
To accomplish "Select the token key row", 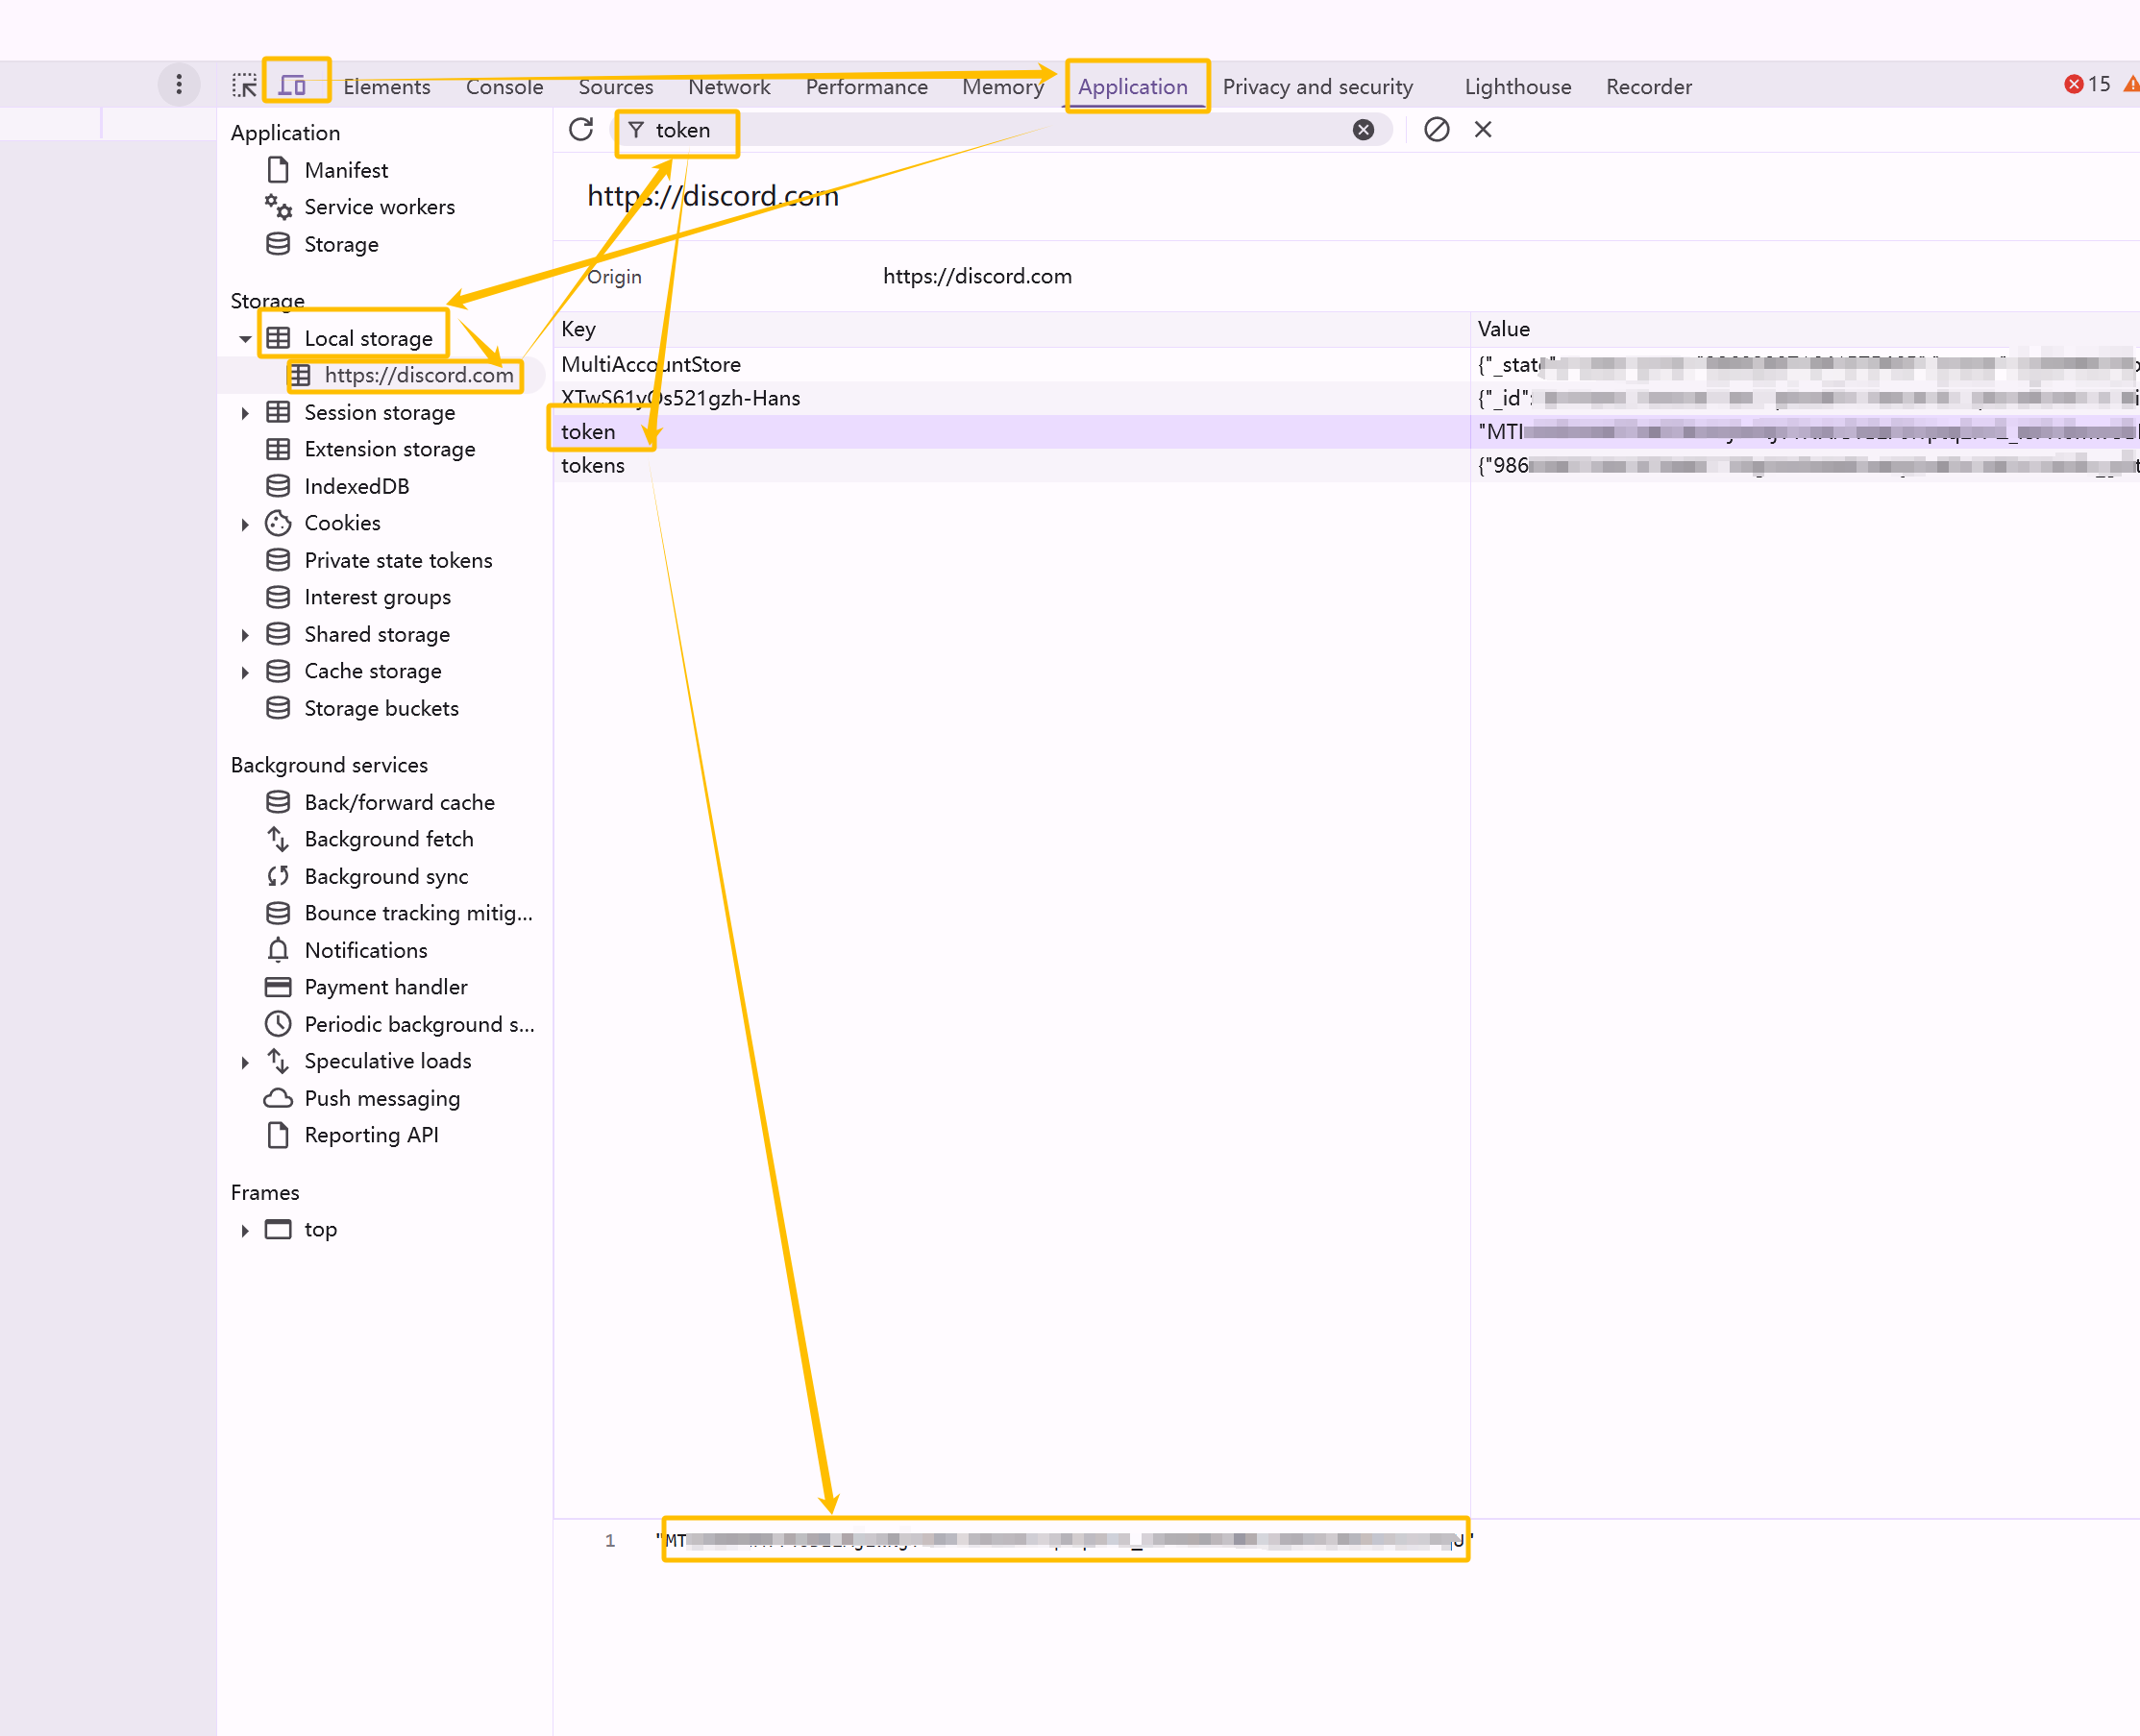I will 588,432.
